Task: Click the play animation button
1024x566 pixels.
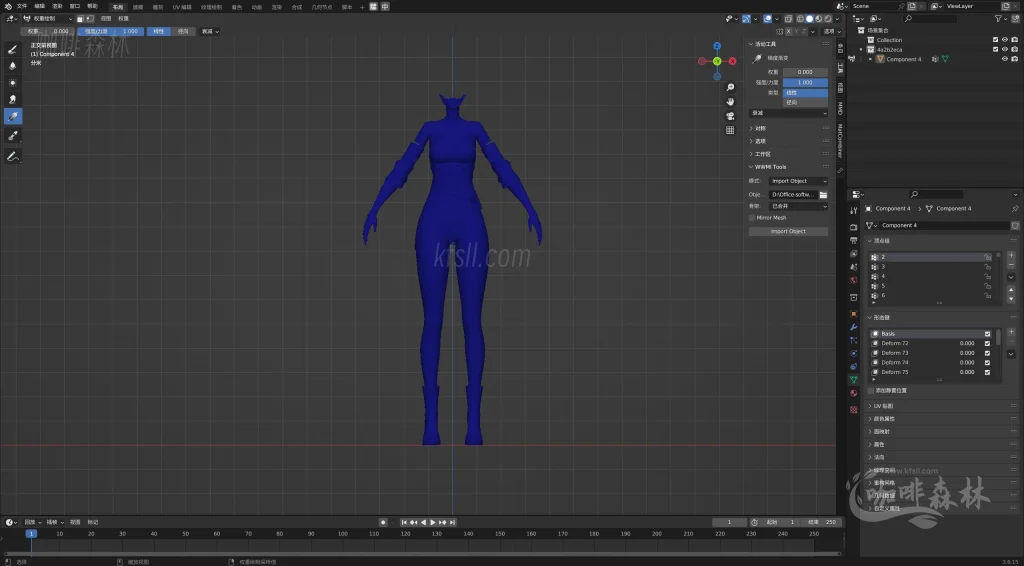Action: (x=432, y=522)
